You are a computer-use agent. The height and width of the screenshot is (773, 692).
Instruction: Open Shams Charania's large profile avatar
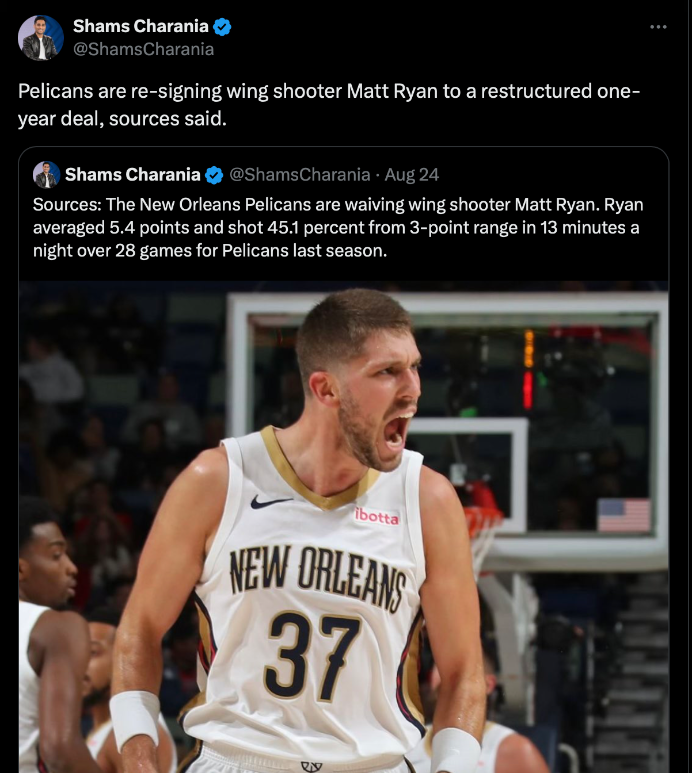(41, 38)
